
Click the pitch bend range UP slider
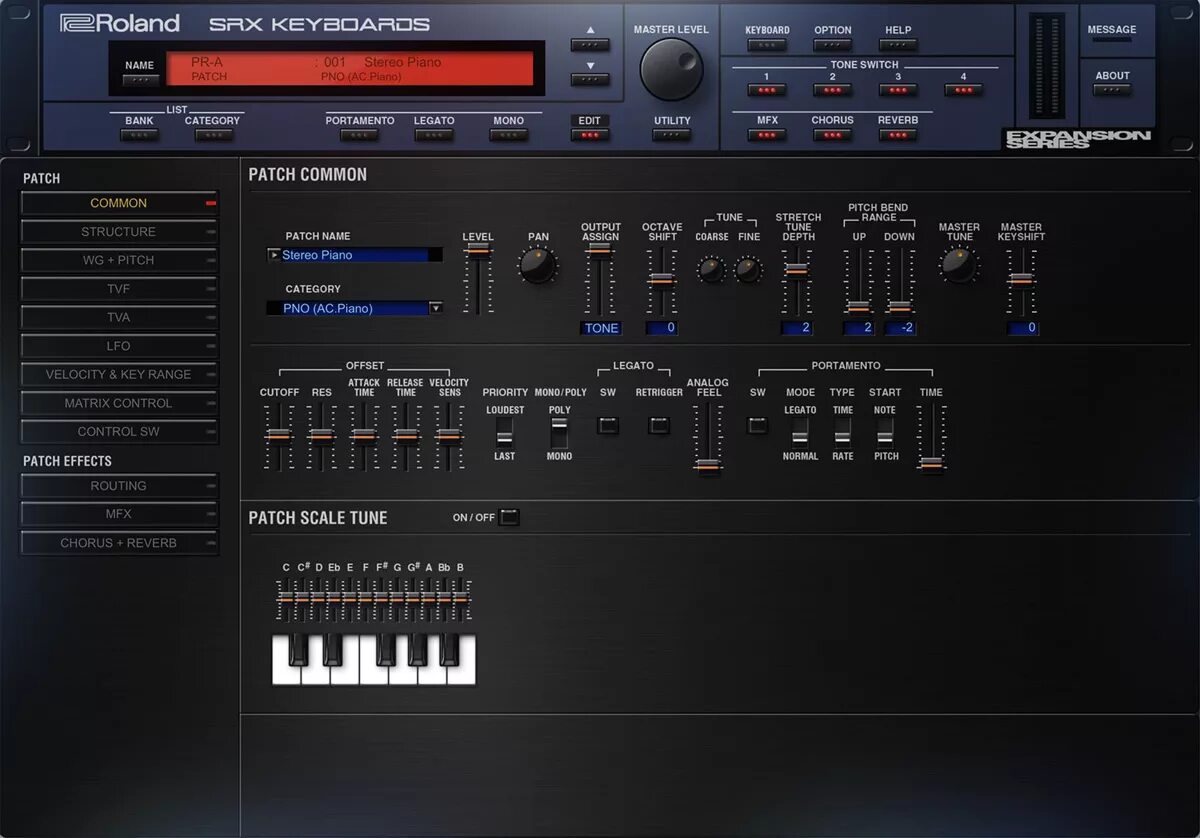tap(858, 280)
